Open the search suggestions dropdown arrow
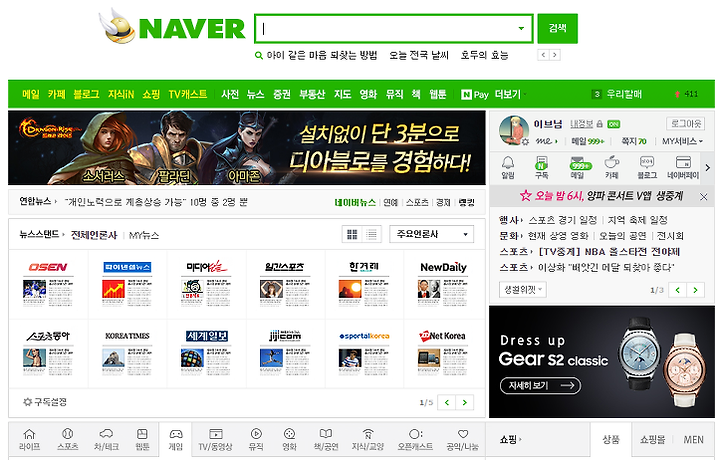Image resolution: width=720 pixels, height=460 pixels. click(521, 28)
